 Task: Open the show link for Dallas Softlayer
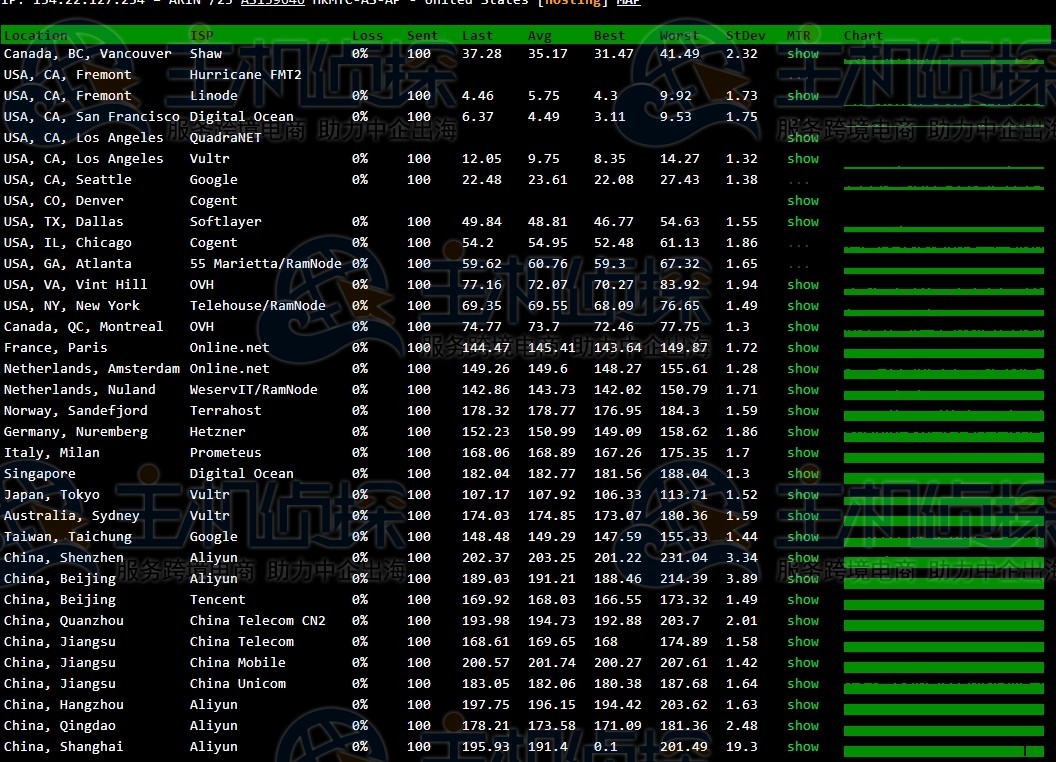coord(802,222)
